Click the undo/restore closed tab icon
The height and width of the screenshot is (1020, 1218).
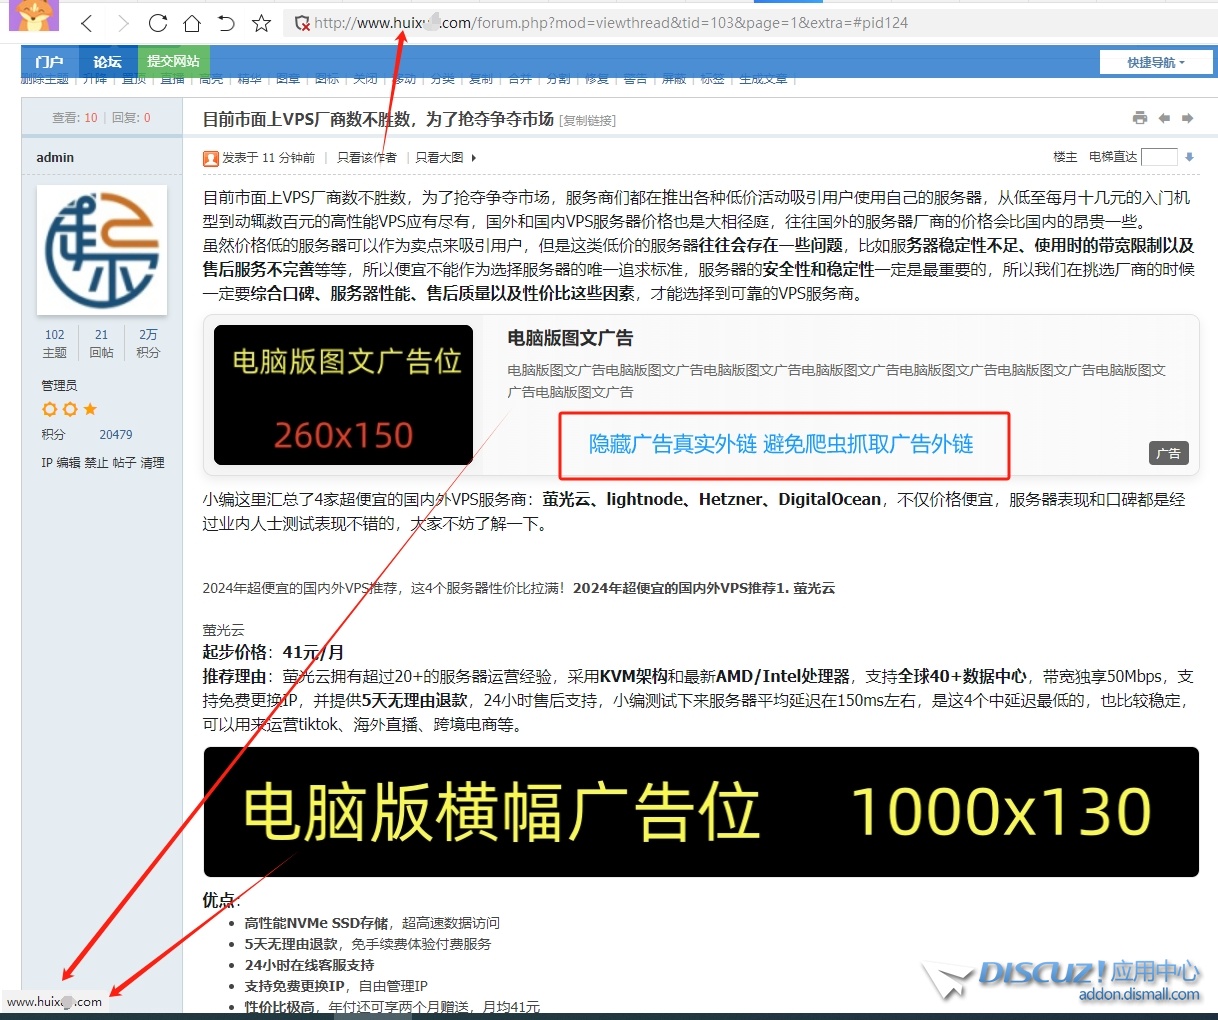(227, 23)
